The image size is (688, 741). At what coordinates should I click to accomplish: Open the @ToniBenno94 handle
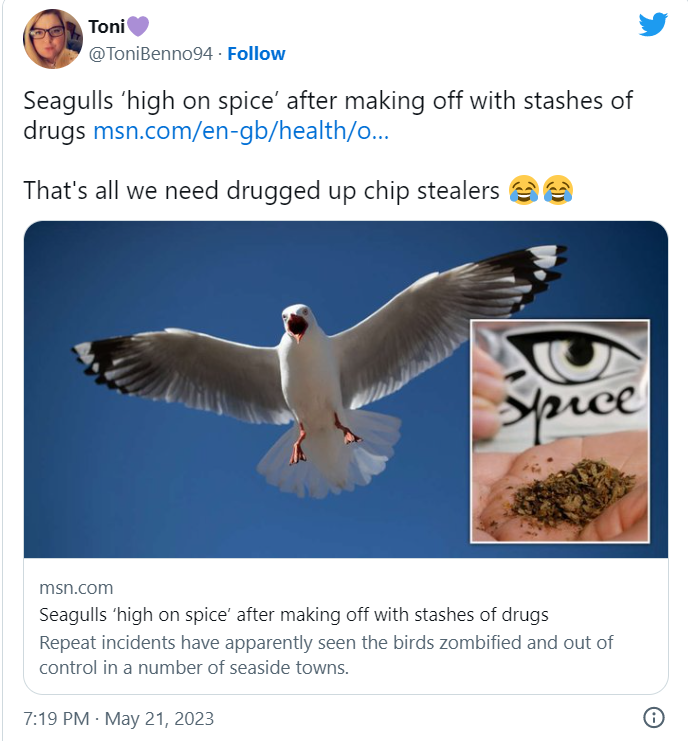pyautogui.click(x=151, y=54)
